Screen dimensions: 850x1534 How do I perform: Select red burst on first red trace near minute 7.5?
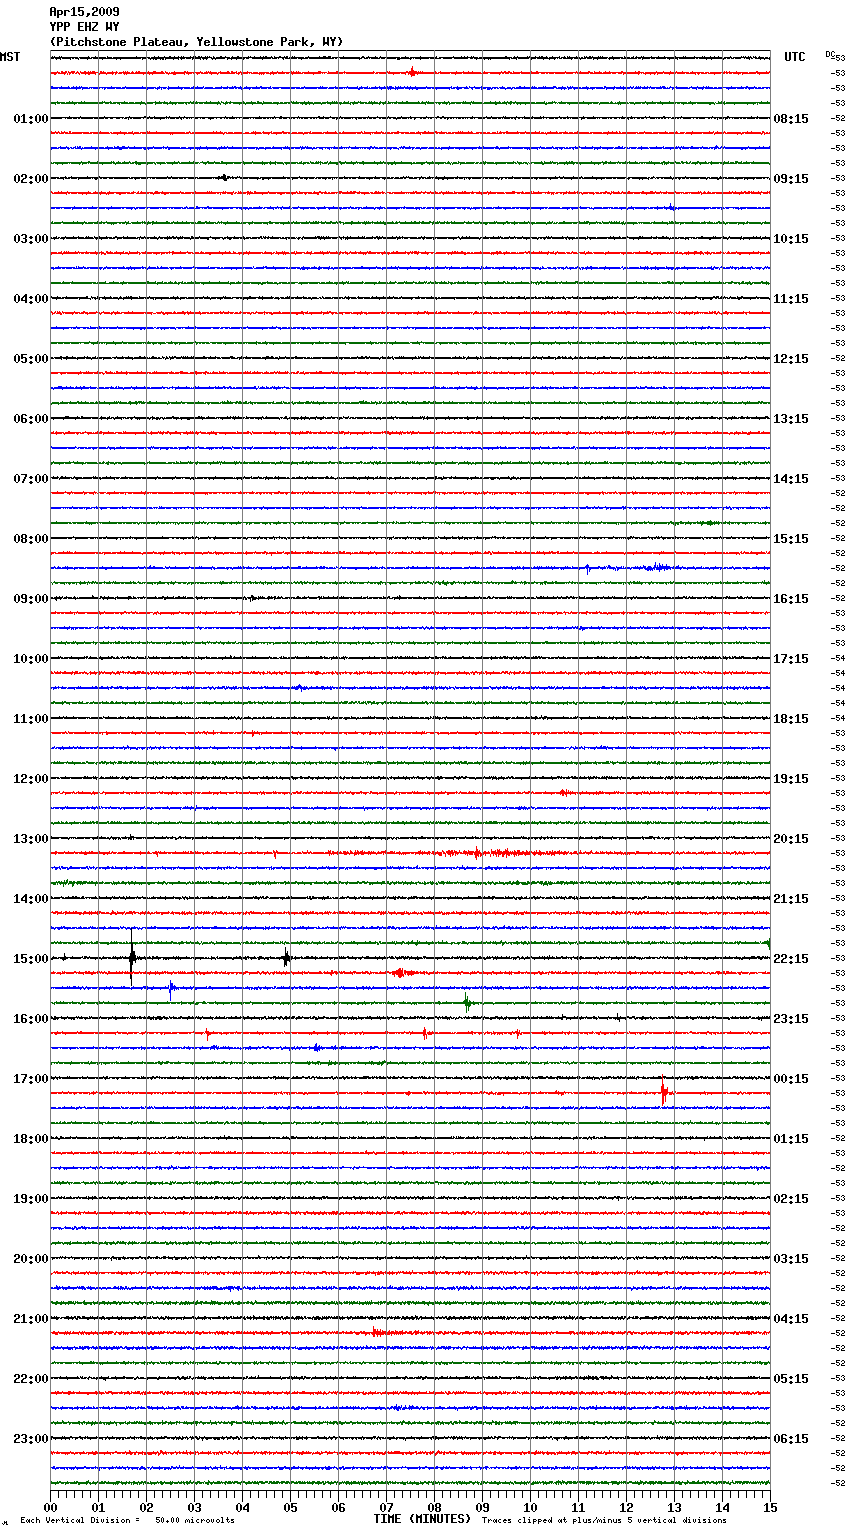tap(412, 72)
